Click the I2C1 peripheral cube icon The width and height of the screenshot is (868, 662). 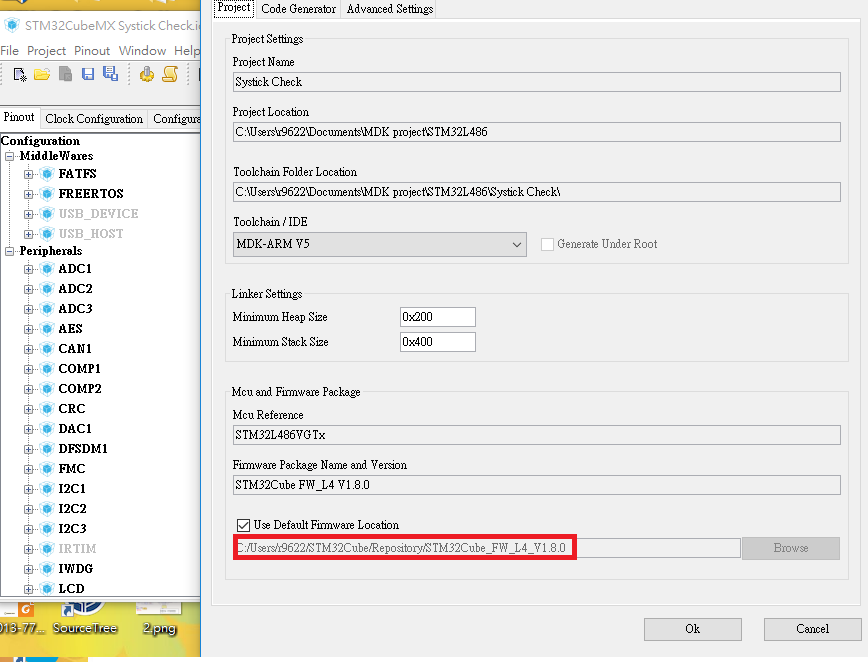click(x=48, y=489)
